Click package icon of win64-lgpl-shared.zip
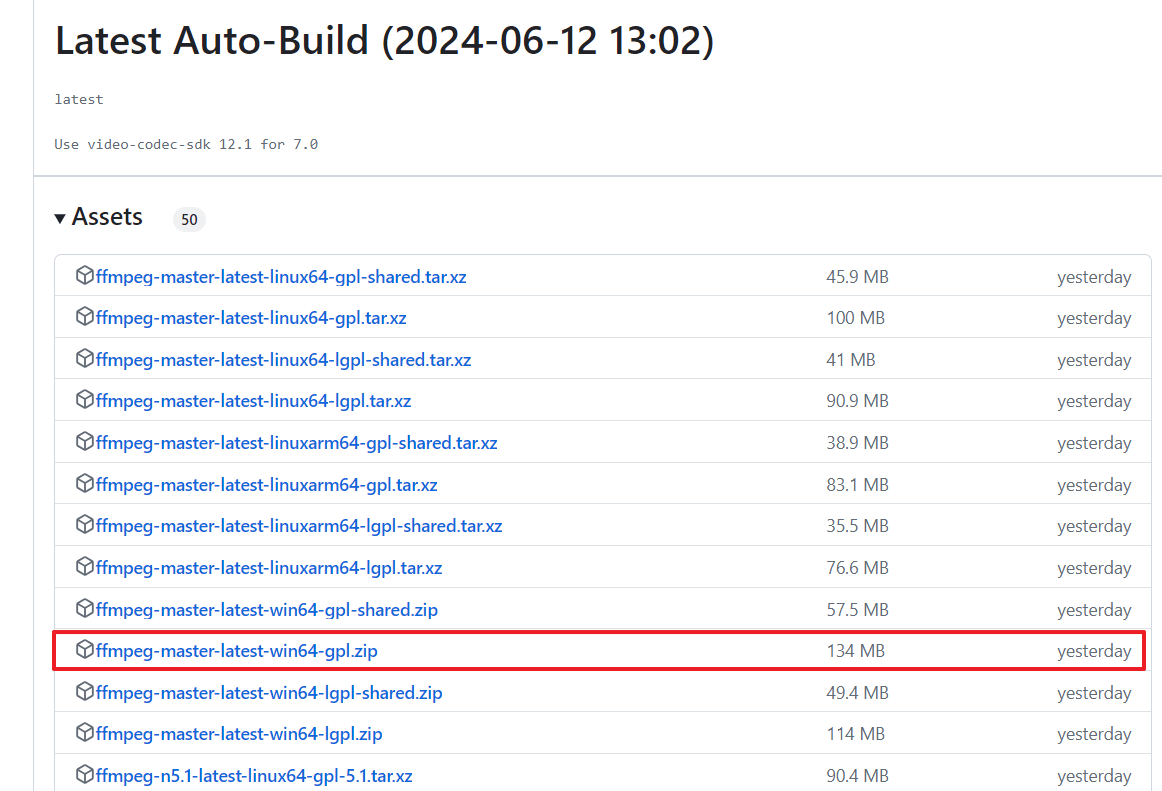Viewport: 1162px width, 791px height. tap(84, 691)
